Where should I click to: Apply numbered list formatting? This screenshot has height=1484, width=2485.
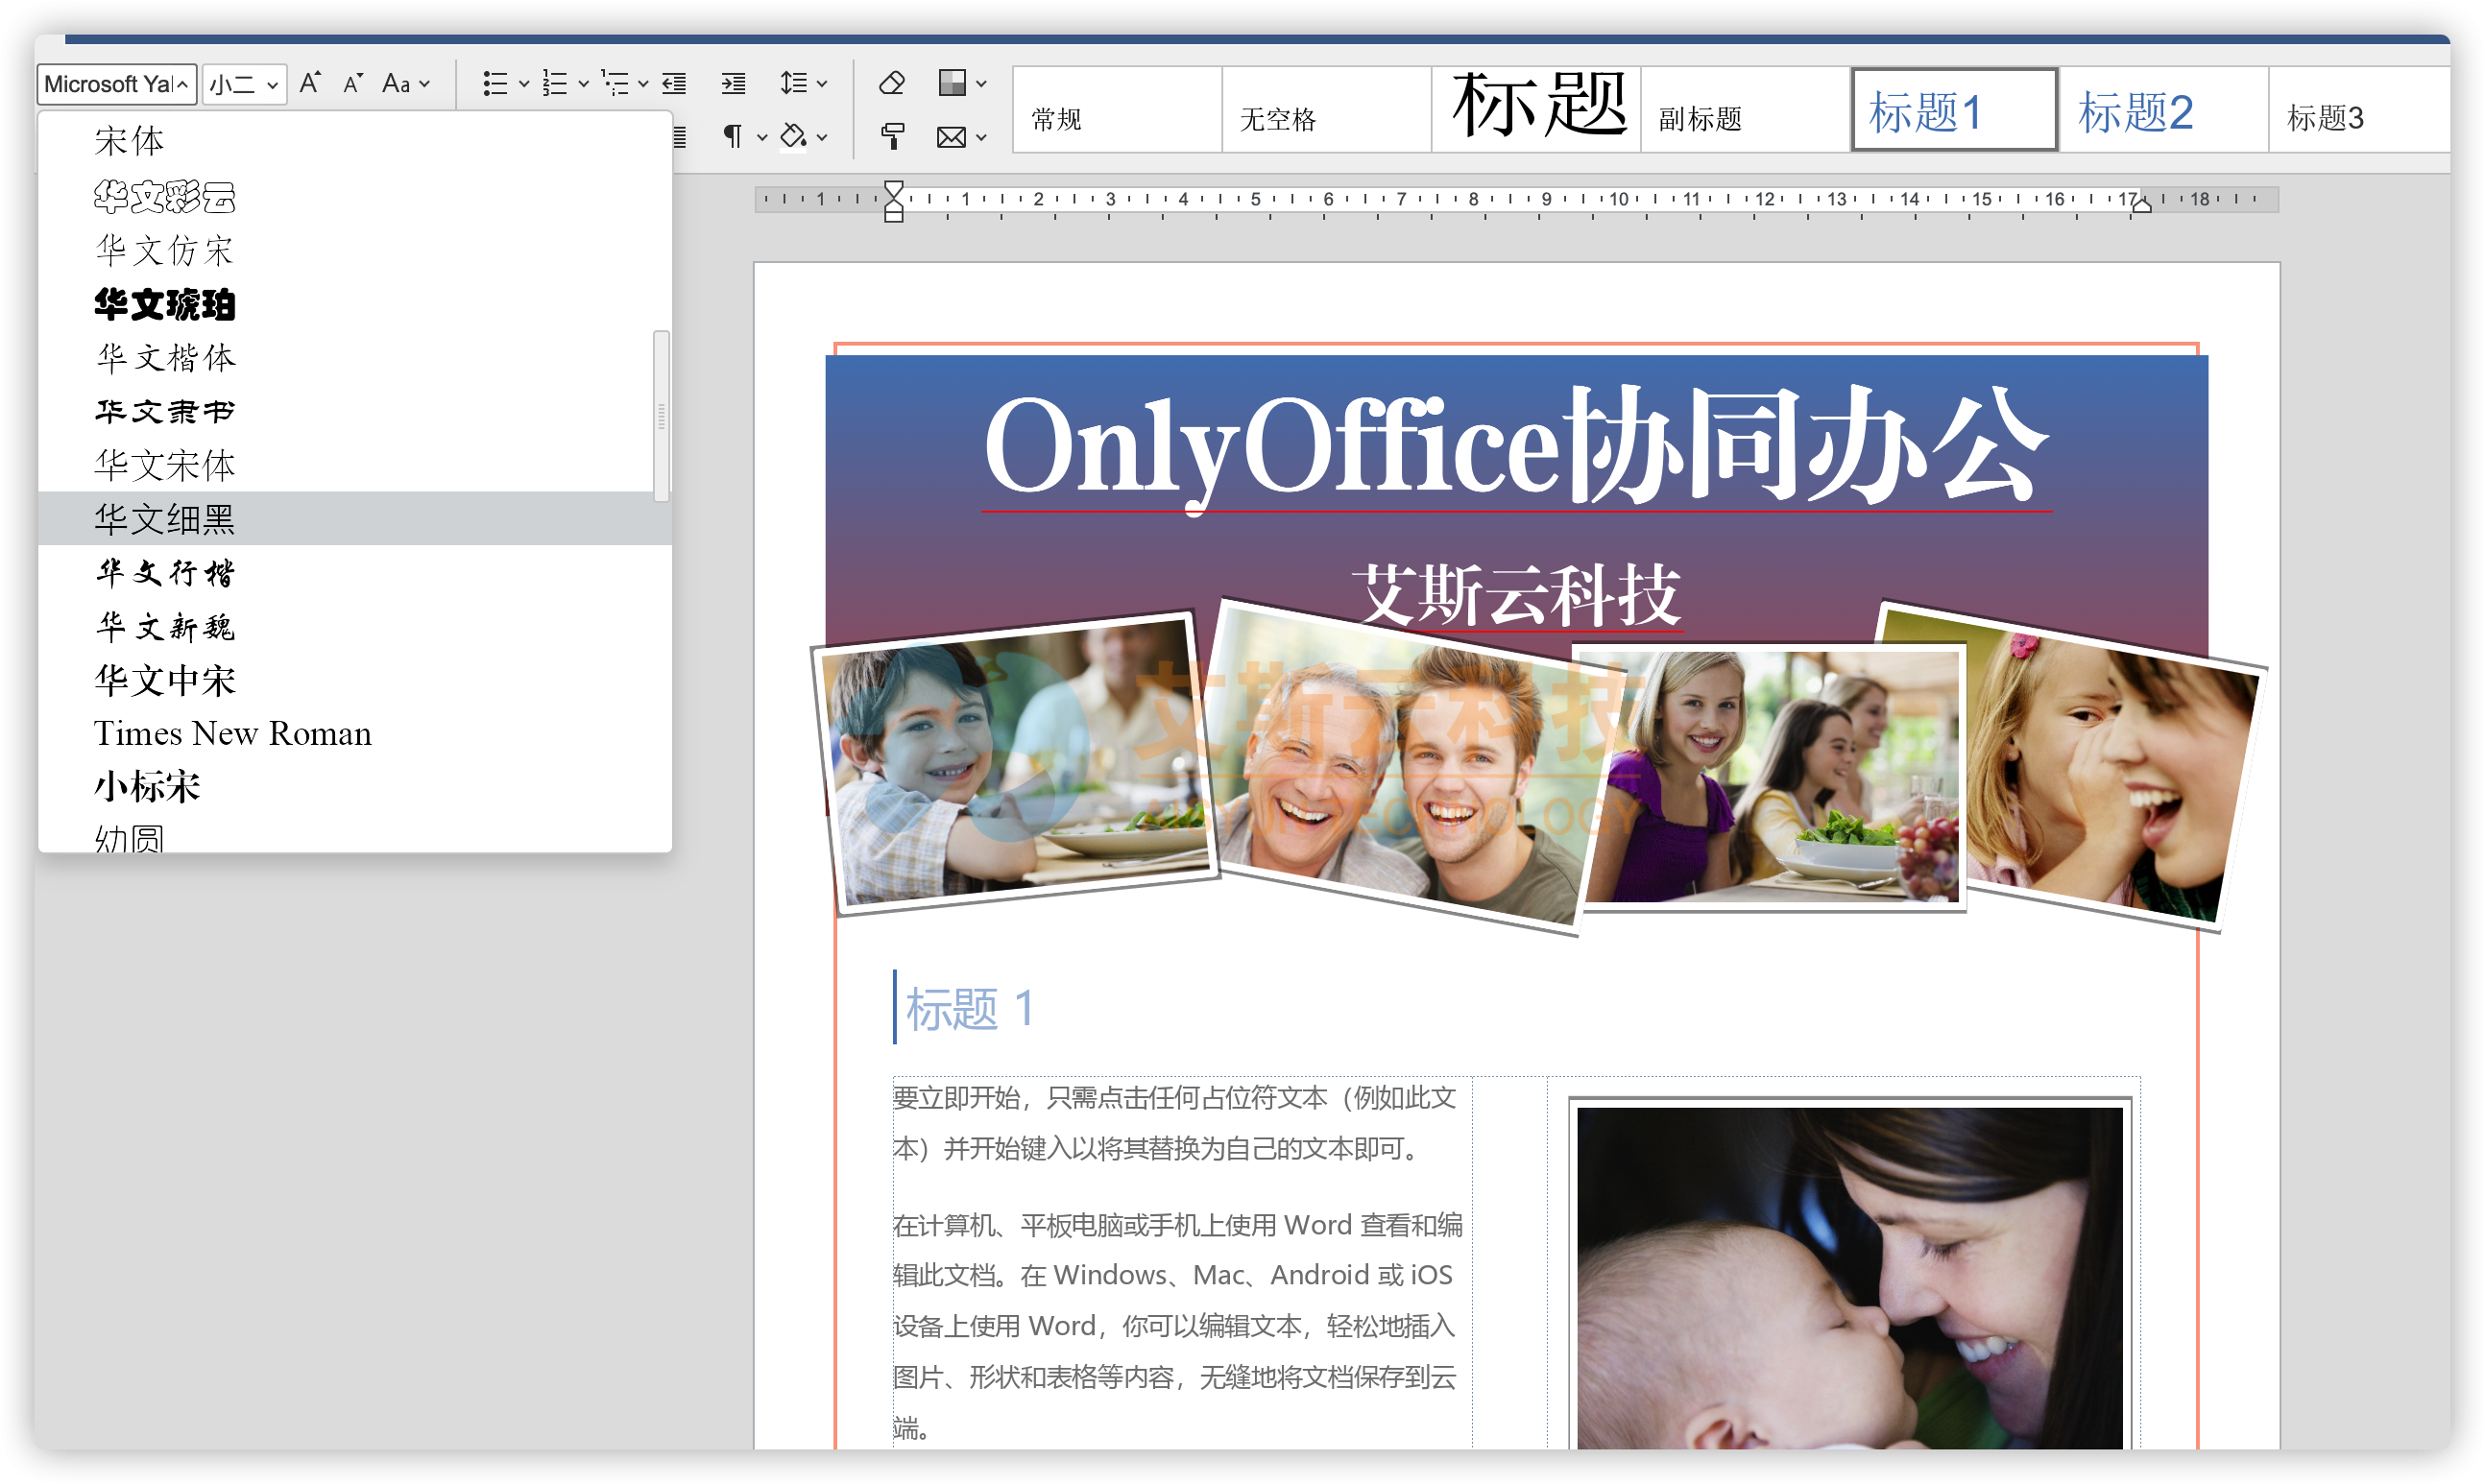[555, 83]
